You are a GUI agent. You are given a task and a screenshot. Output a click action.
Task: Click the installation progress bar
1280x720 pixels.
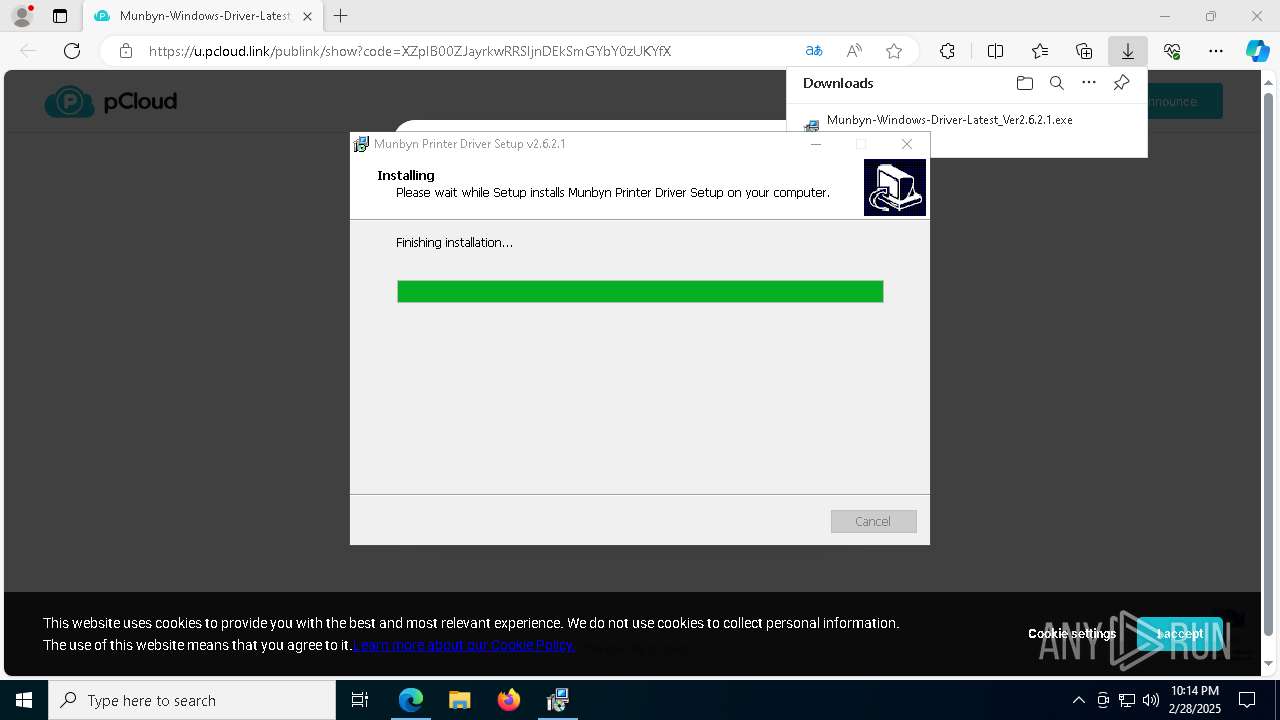tap(640, 291)
